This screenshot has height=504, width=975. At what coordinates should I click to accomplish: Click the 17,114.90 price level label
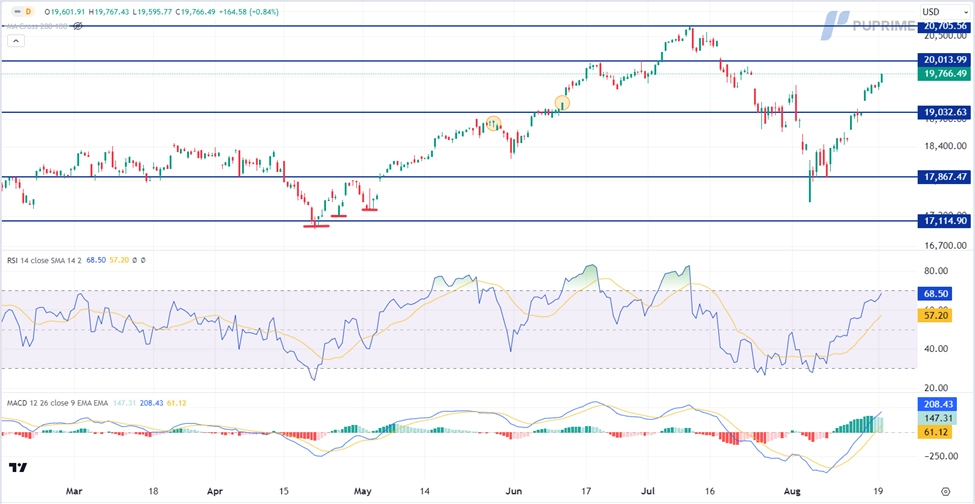tap(945, 221)
